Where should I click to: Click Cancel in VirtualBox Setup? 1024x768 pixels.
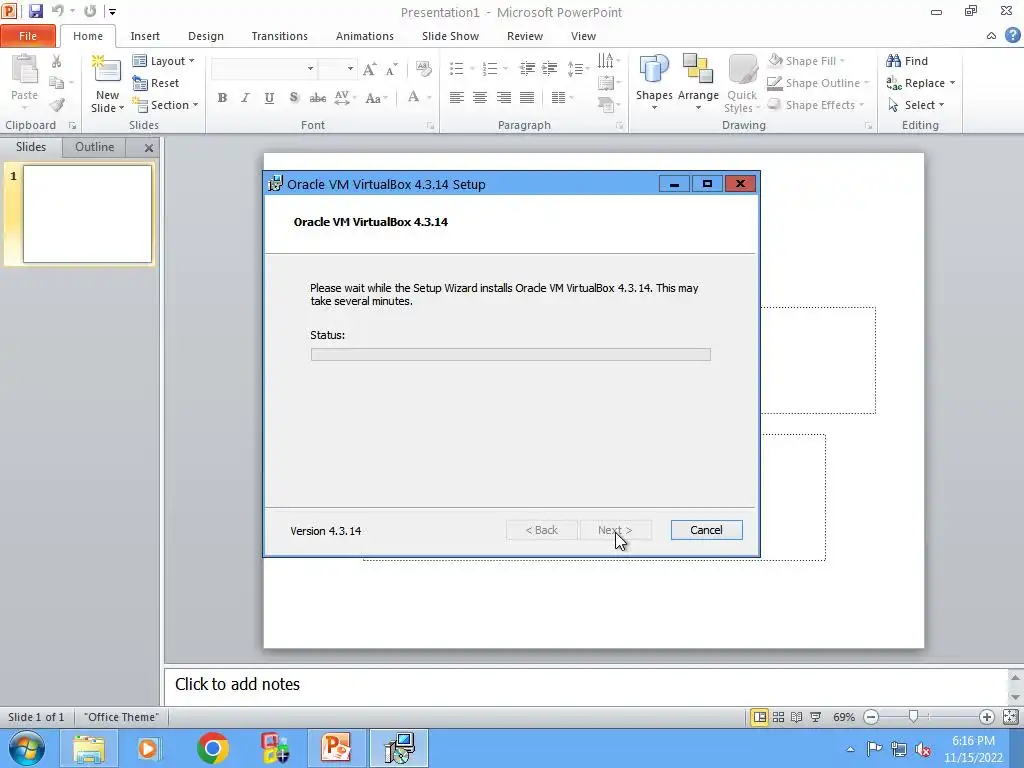point(706,530)
